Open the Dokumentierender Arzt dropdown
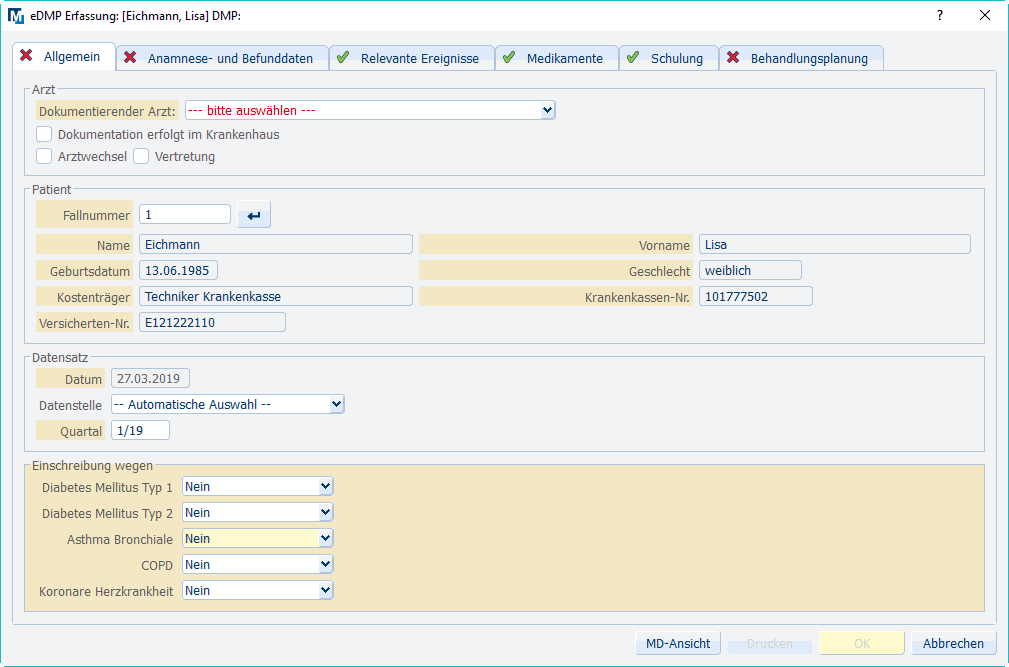Screen dimensions: 1009x667 click(x=369, y=111)
